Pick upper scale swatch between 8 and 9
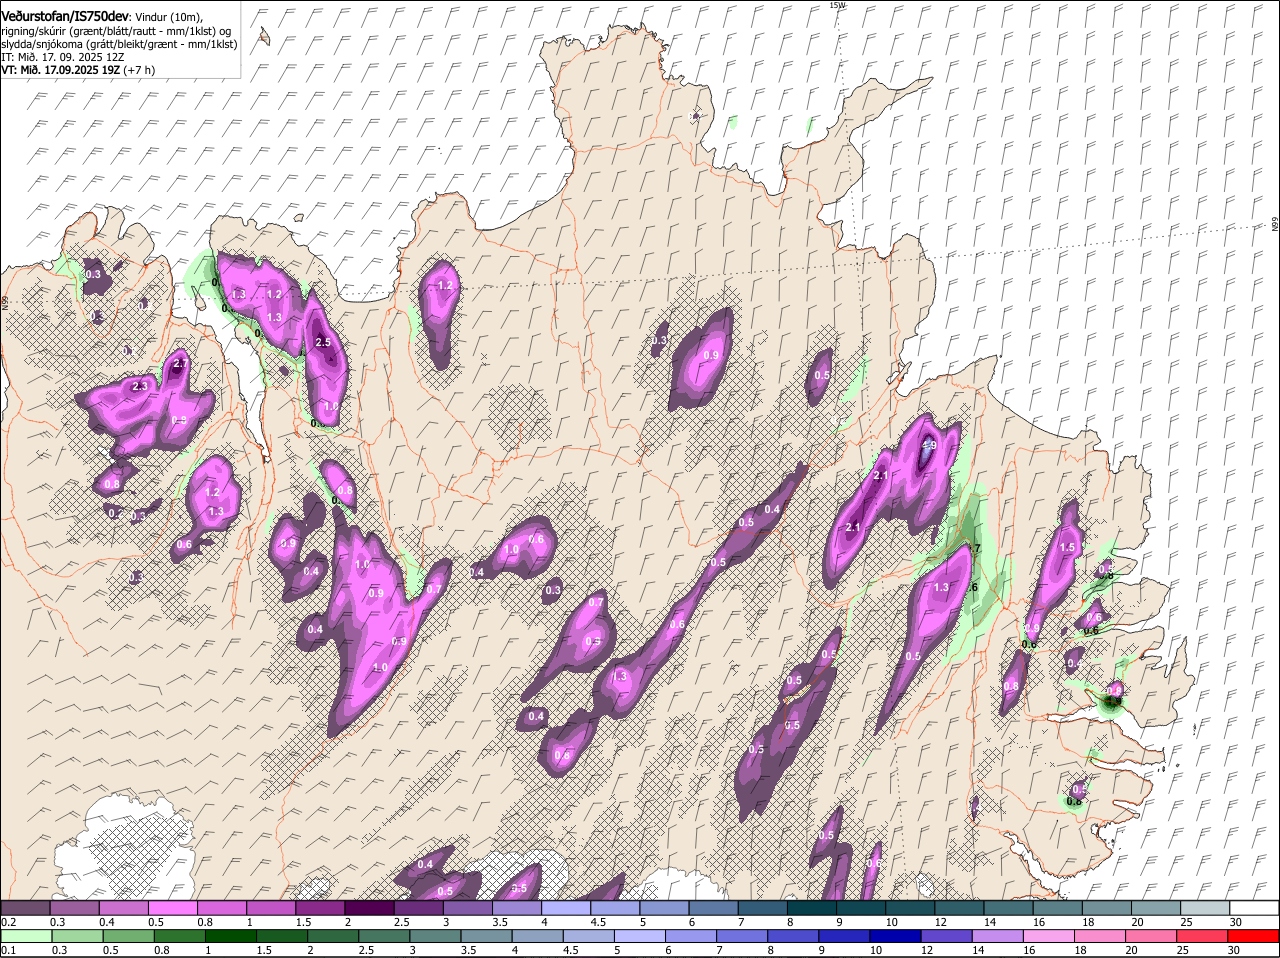 click(x=812, y=908)
